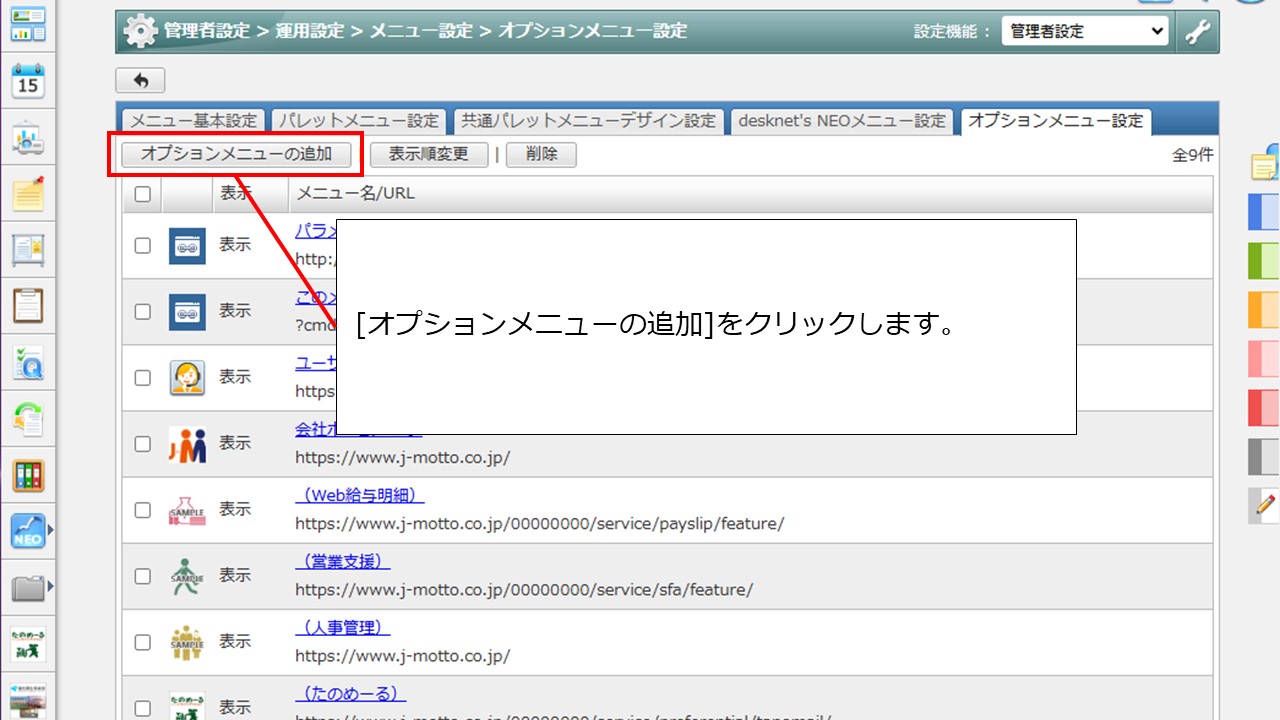Click the オプションメニューの追加 button
The image size is (1280, 720).
coord(236,155)
